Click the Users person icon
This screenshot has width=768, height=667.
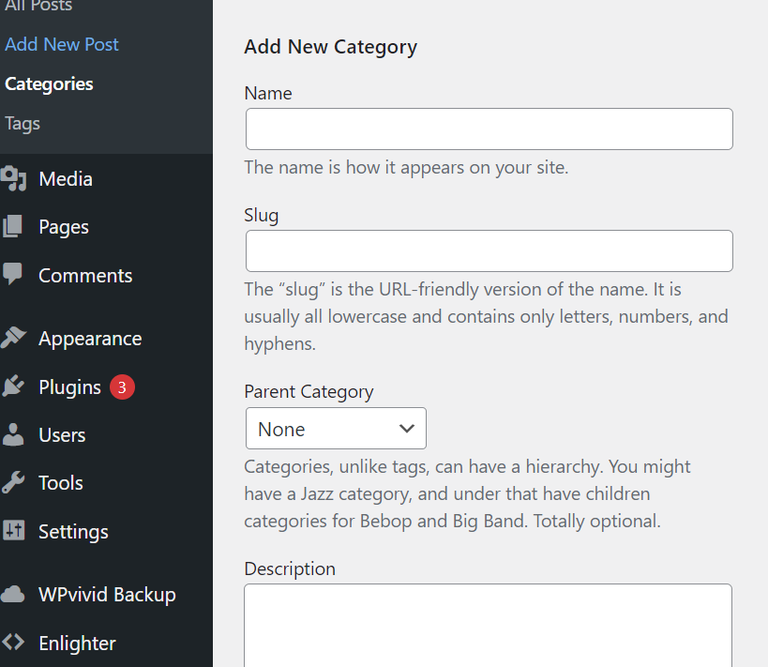point(13,435)
